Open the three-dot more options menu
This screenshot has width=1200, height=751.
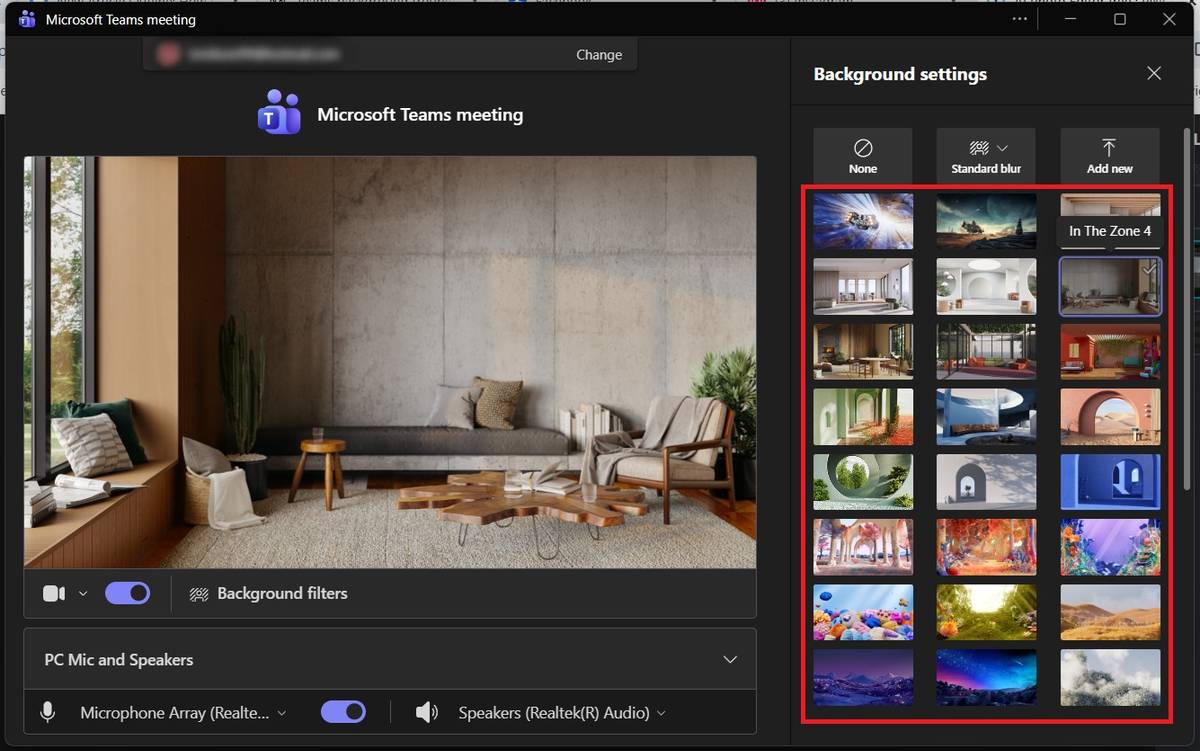(1020, 19)
